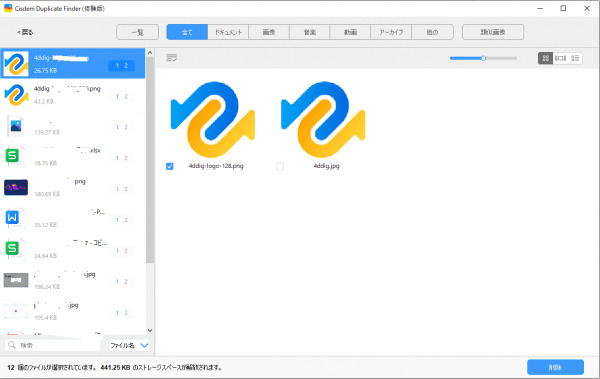Switch to the 他の tab

point(432,32)
